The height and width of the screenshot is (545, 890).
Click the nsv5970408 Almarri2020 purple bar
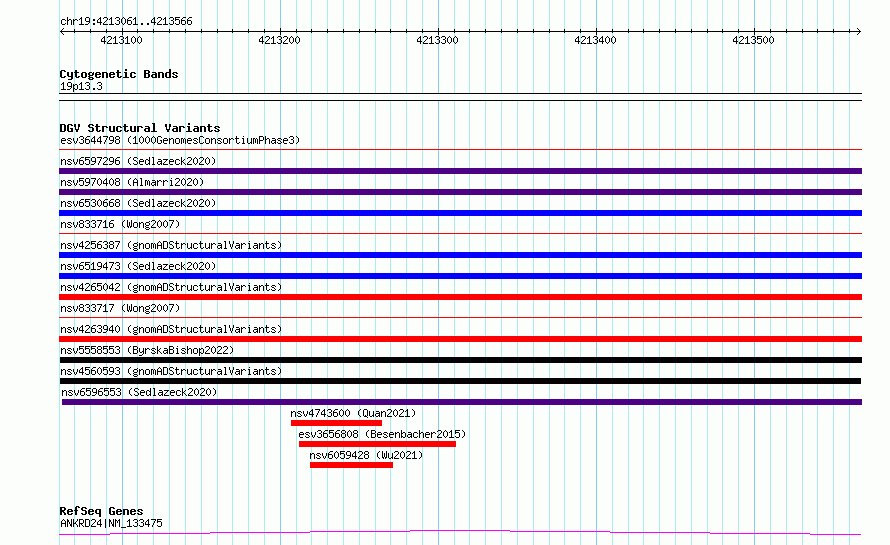pos(460,192)
